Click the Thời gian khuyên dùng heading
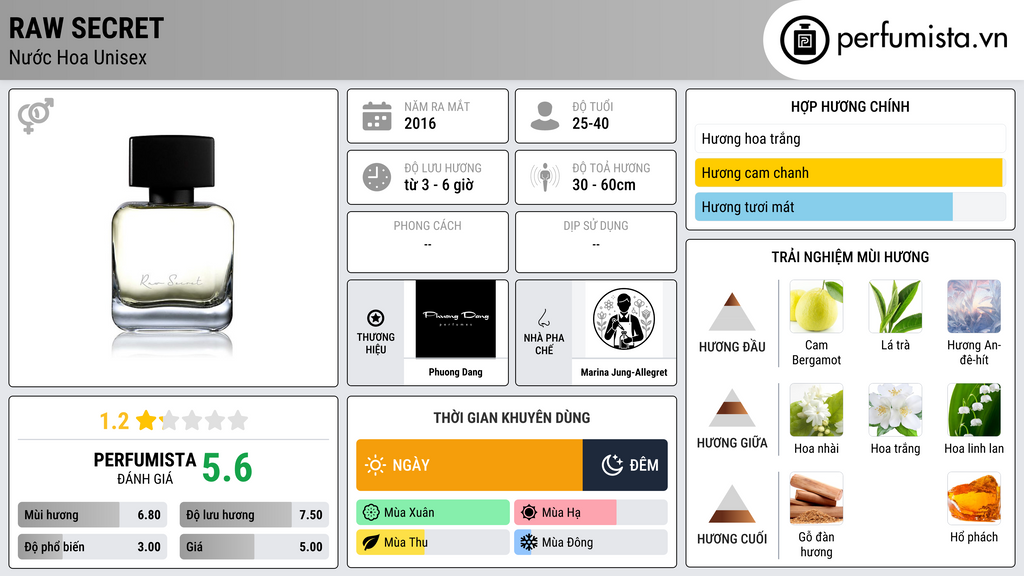The width and height of the screenshot is (1024, 576). [x=512, y=418]
